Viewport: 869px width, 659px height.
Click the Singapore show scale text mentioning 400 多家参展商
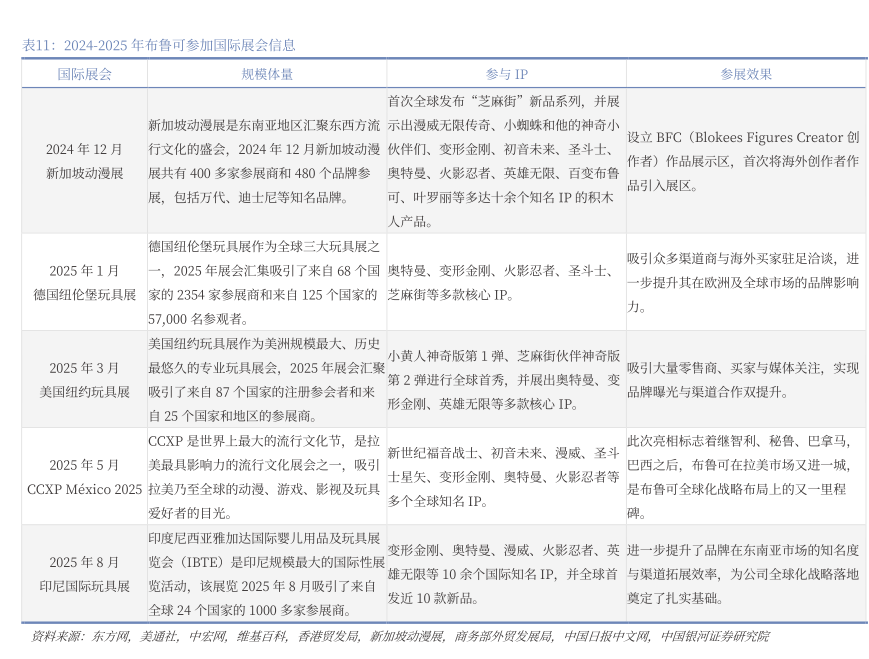click(x=266, y=161)
